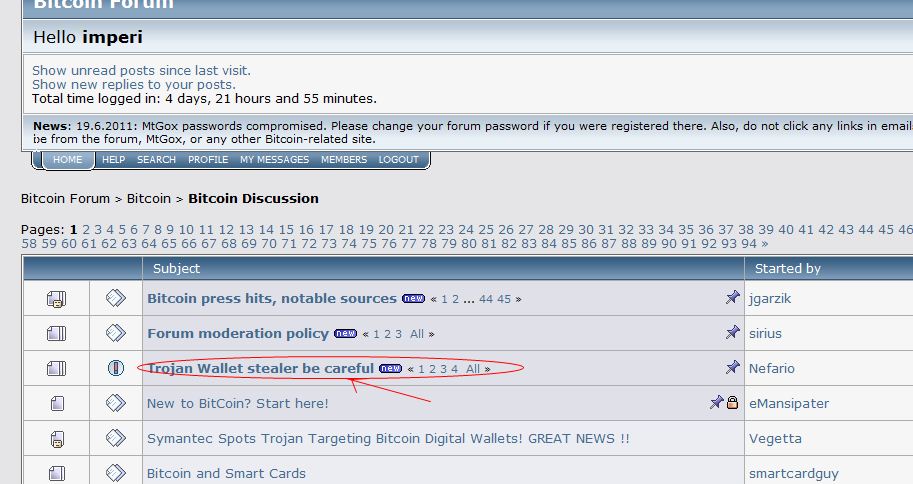This screenshot has width=913, height=484.
Task: Click the post icon next to Bitcoin press hits
Action: 116,298
